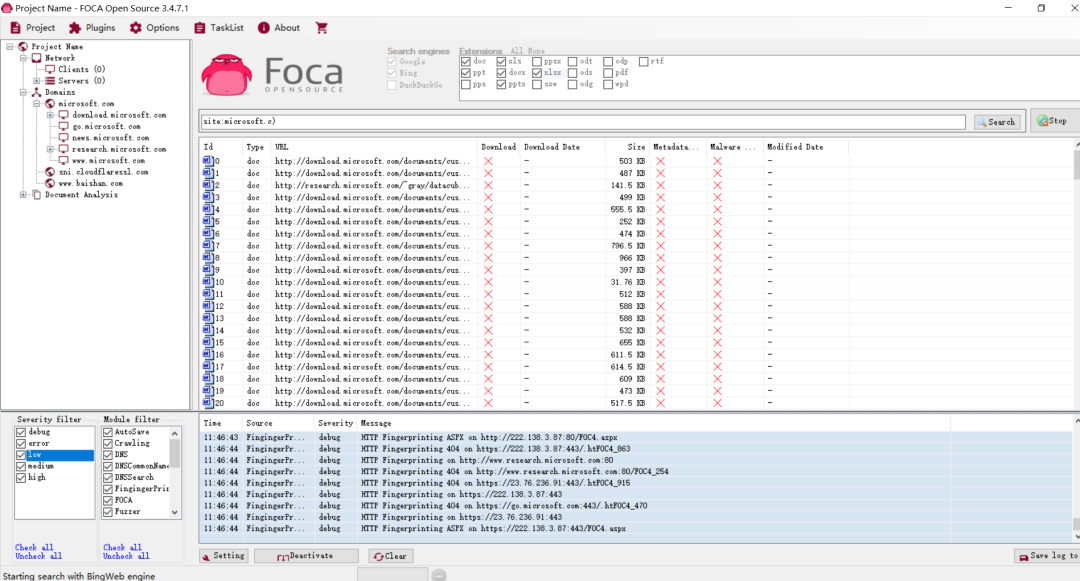Select the microsoft.com globe icon
1080x581 pixels.
pyautogui.click(x=50, y=104)
